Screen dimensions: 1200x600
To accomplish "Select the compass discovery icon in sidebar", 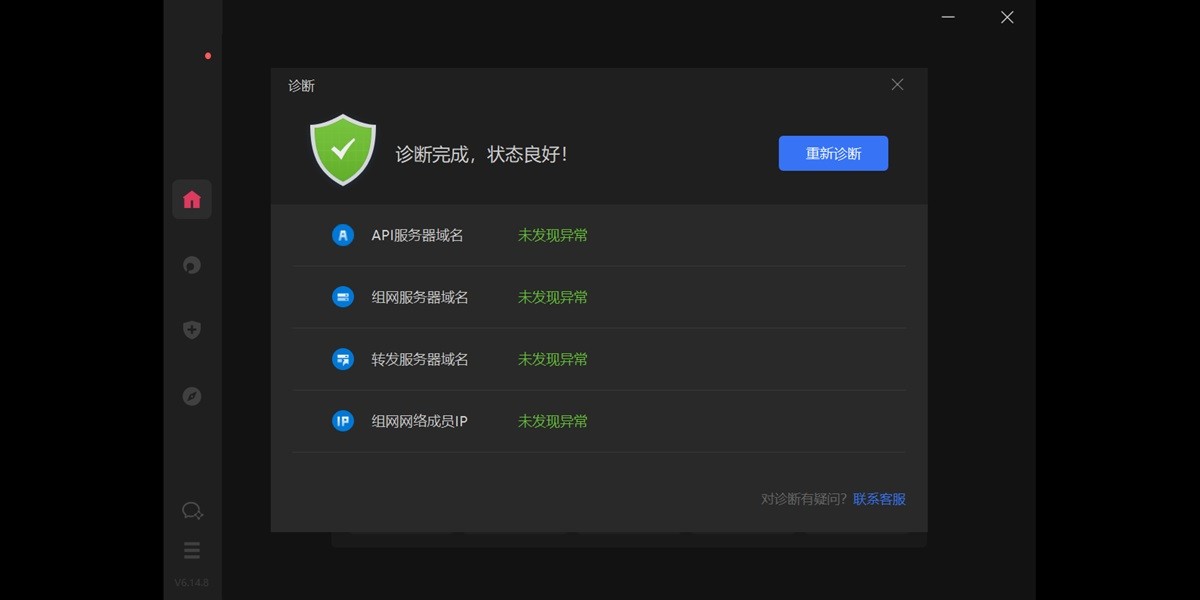I will click(x=192, y=396).
